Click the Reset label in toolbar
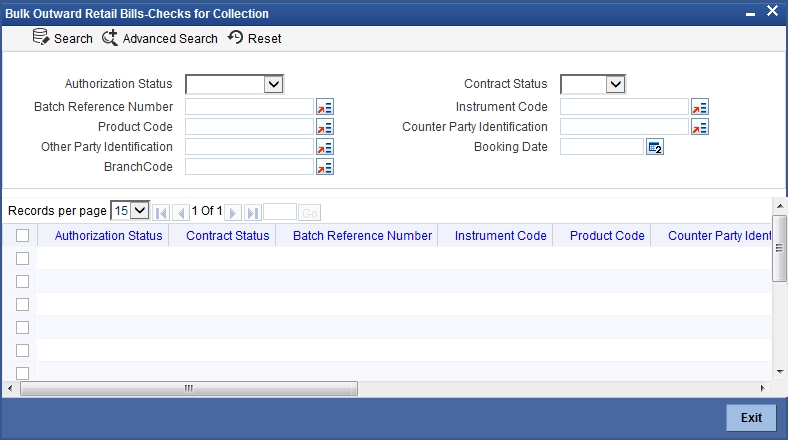This screenshot has height=440, width=788. click(264, 39)
